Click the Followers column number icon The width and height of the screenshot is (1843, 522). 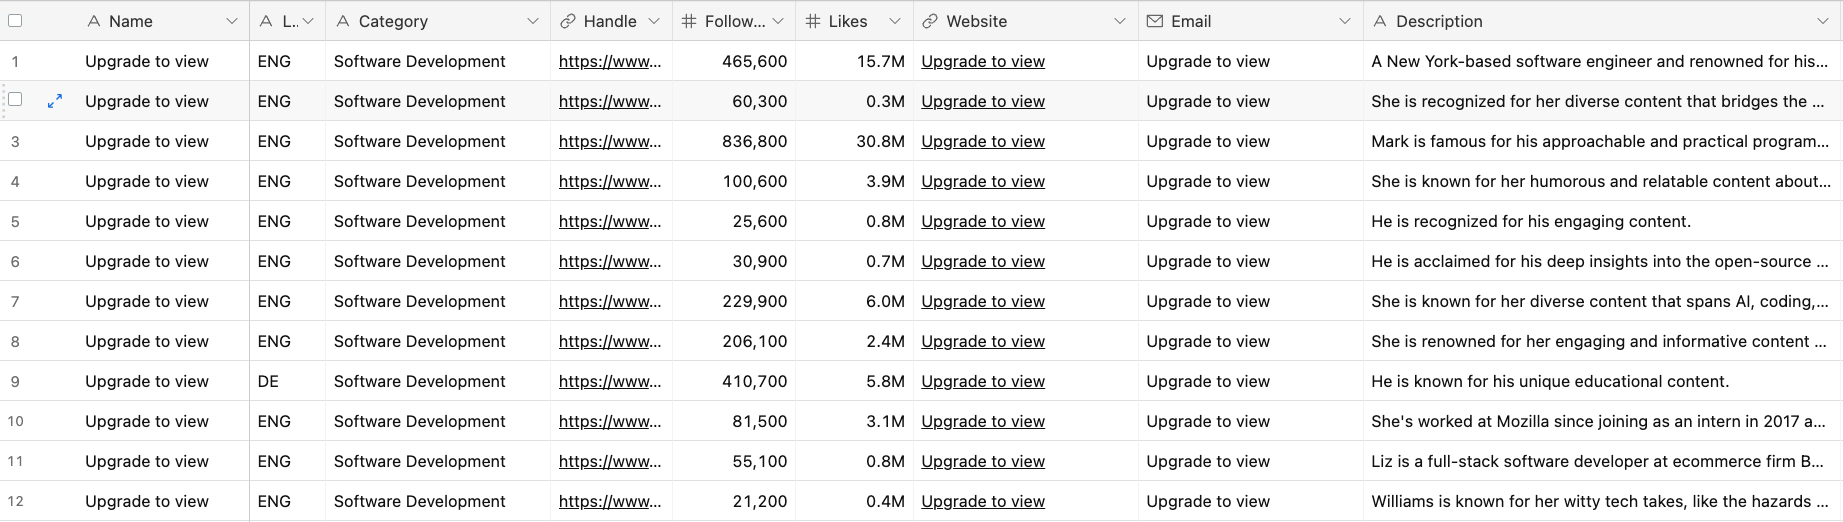click(x=689, y=21)
